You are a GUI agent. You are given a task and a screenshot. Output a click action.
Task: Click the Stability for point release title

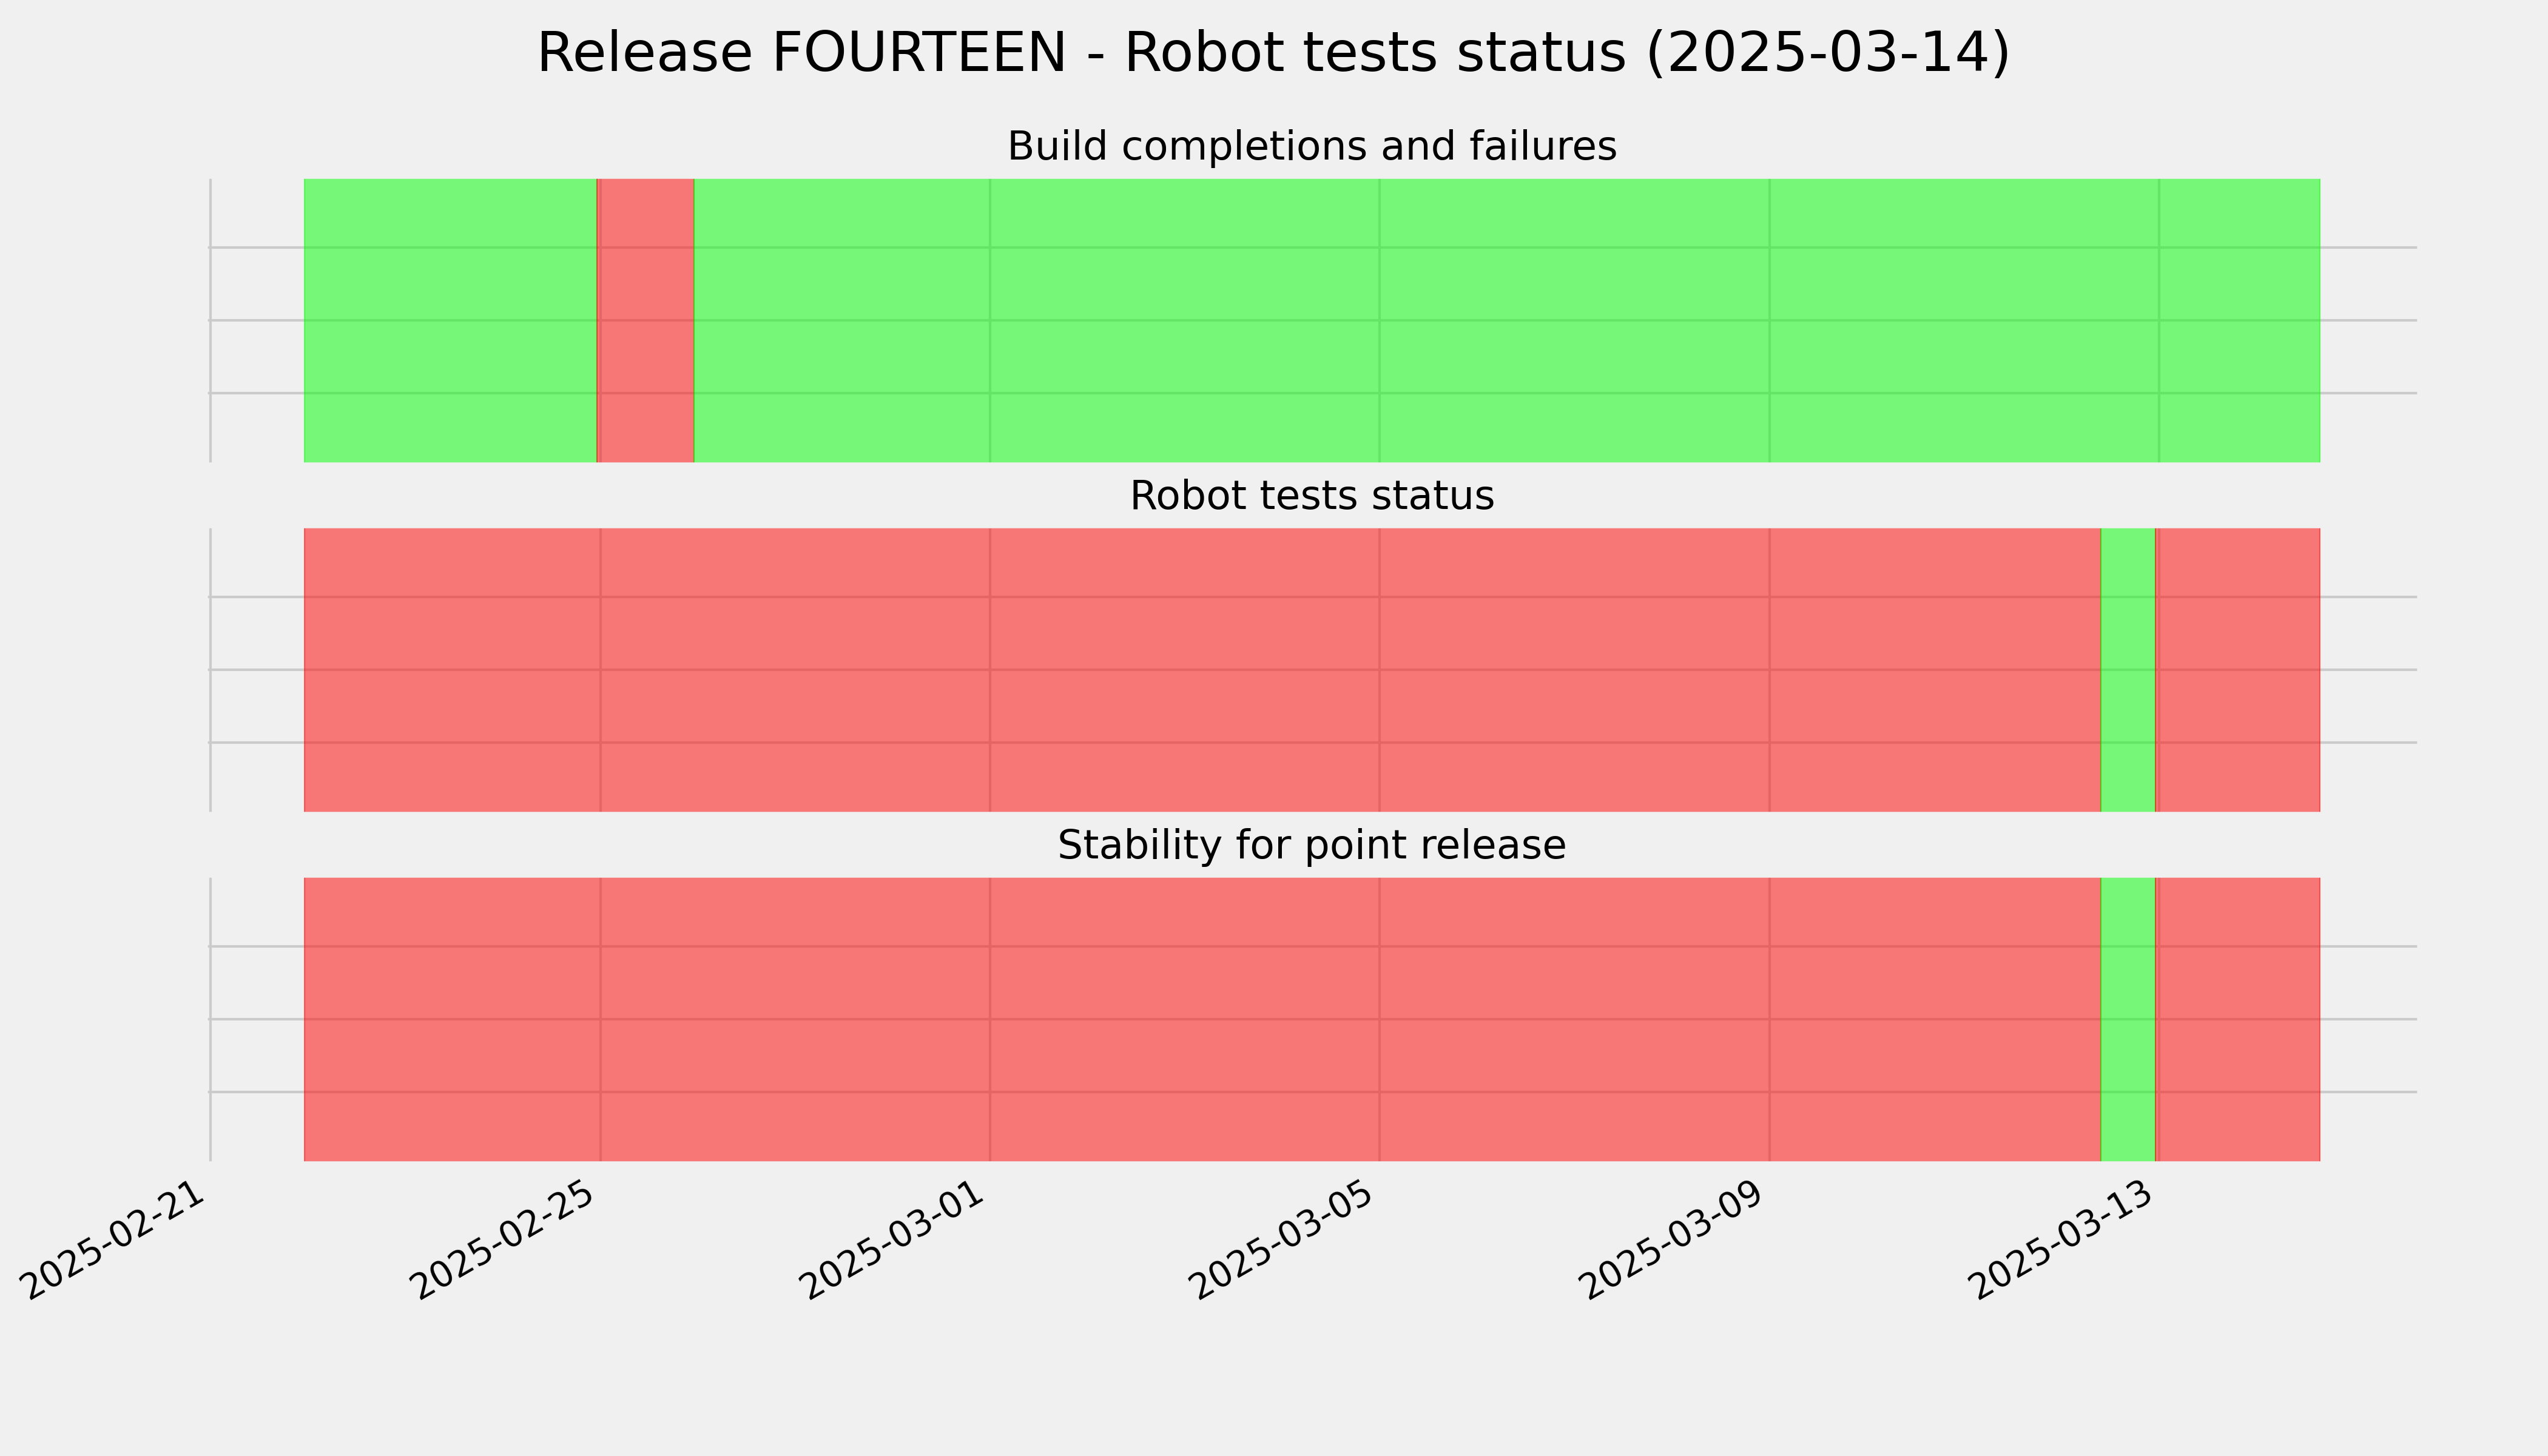coord(1311,846)
